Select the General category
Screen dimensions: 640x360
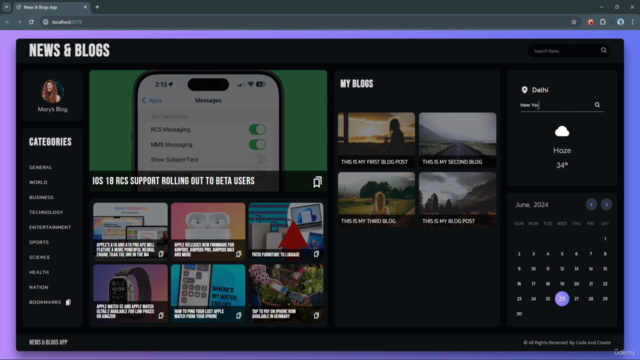point(40,167)
